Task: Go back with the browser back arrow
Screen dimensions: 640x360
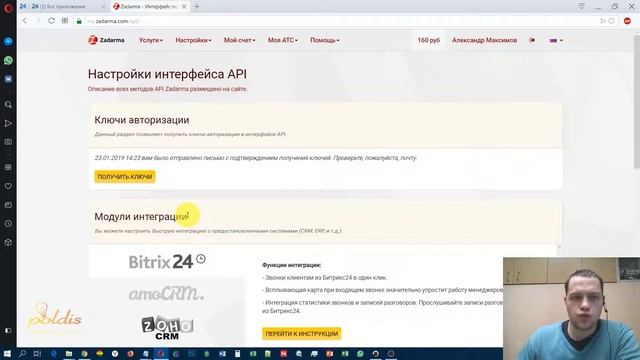Action: click(x=25, y=21)
